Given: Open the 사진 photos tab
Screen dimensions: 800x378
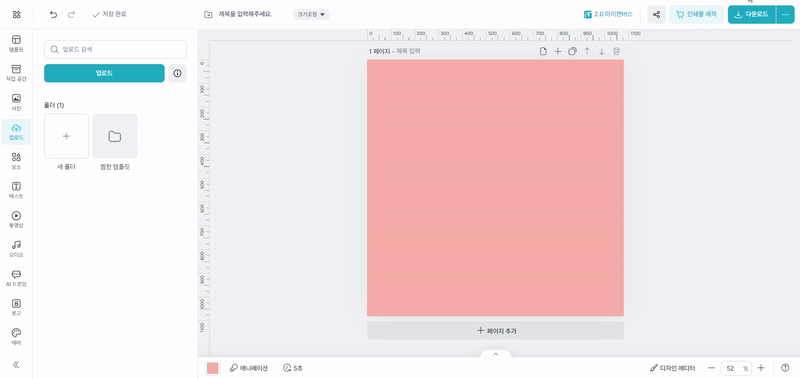Looking at the screenshot, I should point(16,103).
